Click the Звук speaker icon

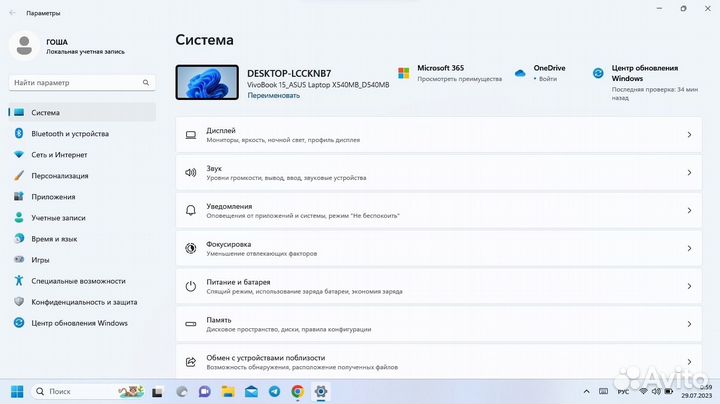(191, 173)
